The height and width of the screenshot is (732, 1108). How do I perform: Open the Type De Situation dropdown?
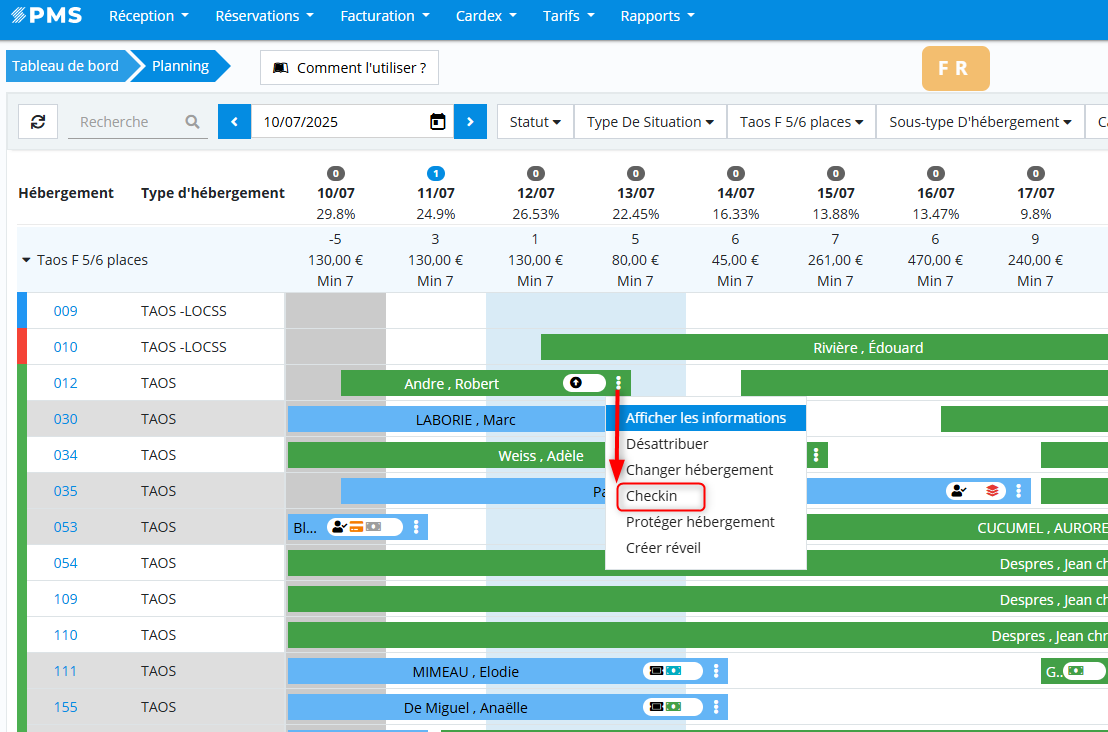(650, 122)
